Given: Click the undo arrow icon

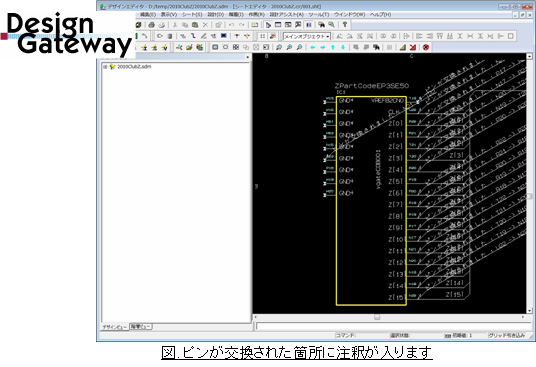Looking at the screenshot, I should [x=231, y=25].
